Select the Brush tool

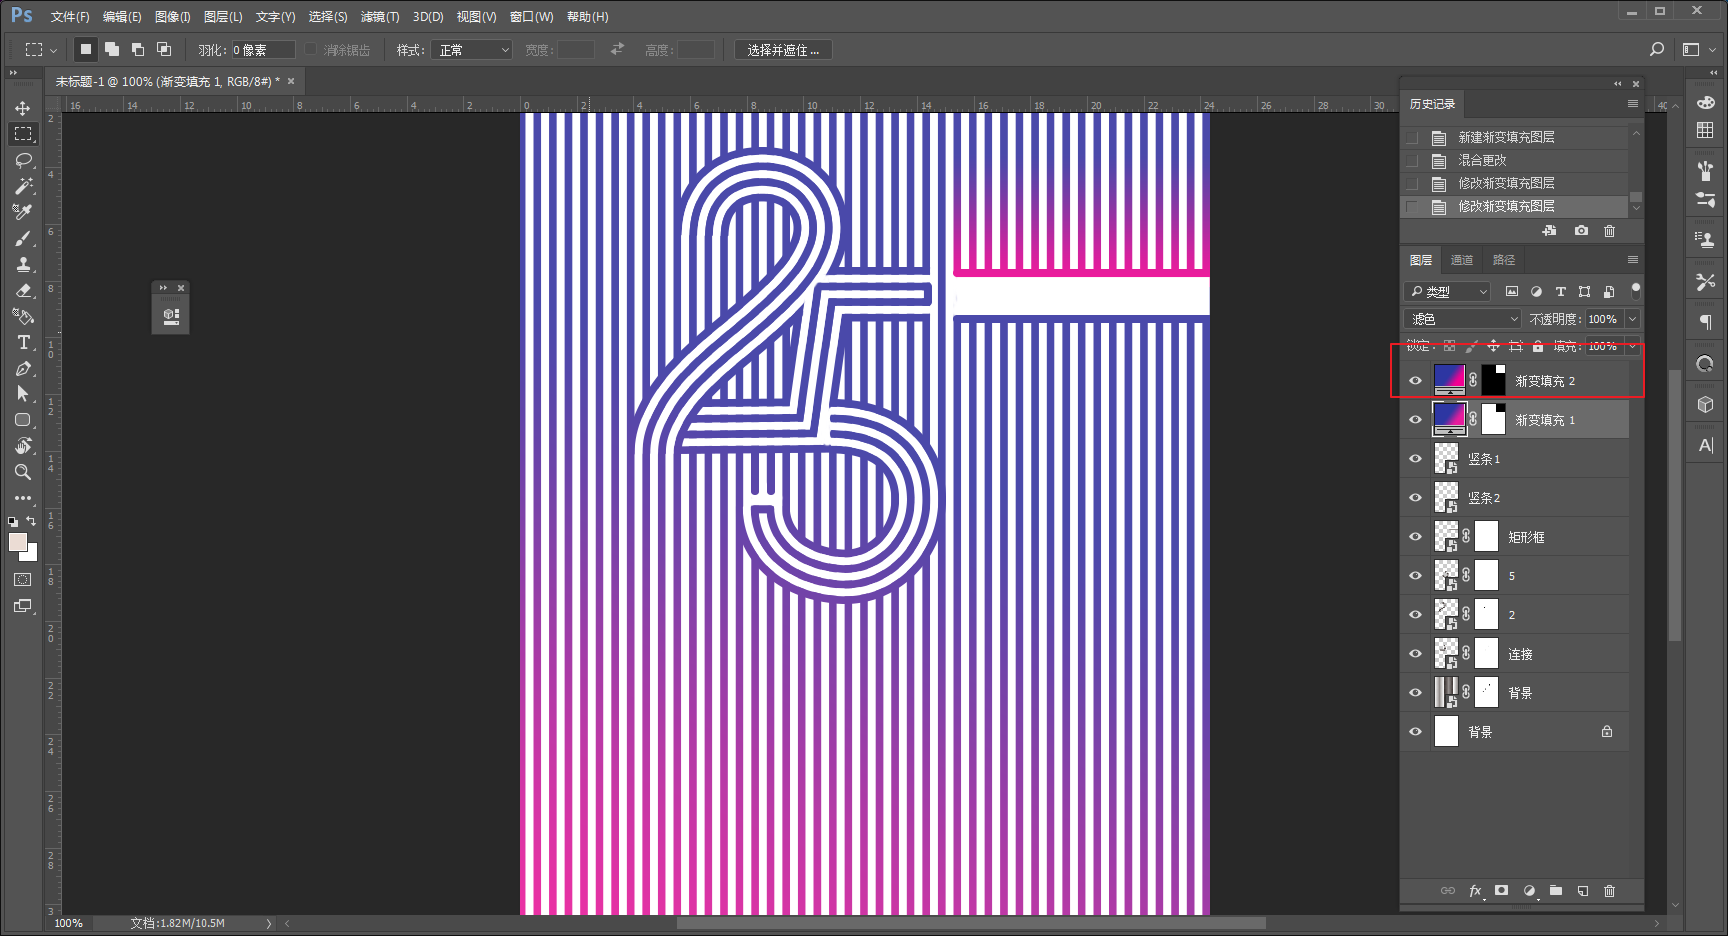click(23, 238)
